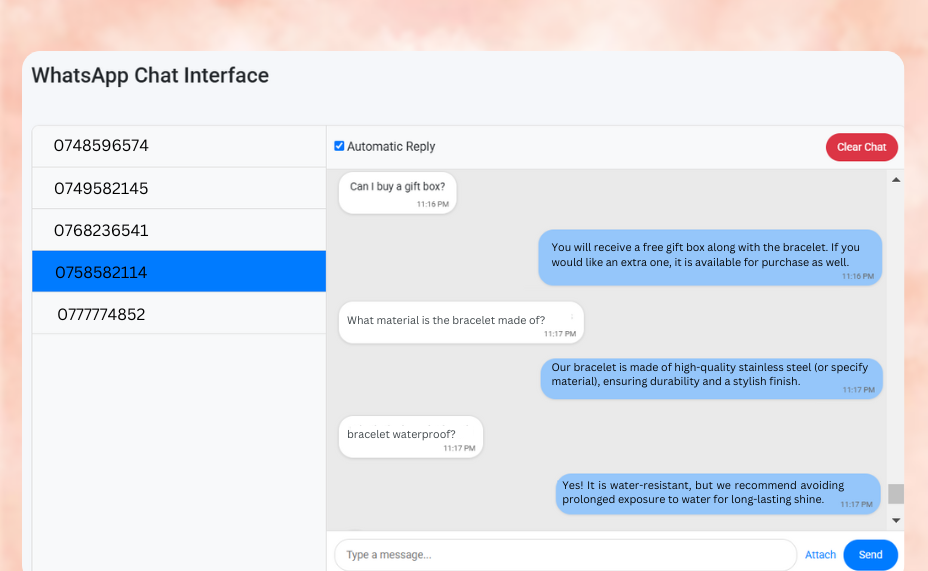Open chat with contact 0768236541
This screenshot has height=571, width=928.
click(x=179, y=230)
